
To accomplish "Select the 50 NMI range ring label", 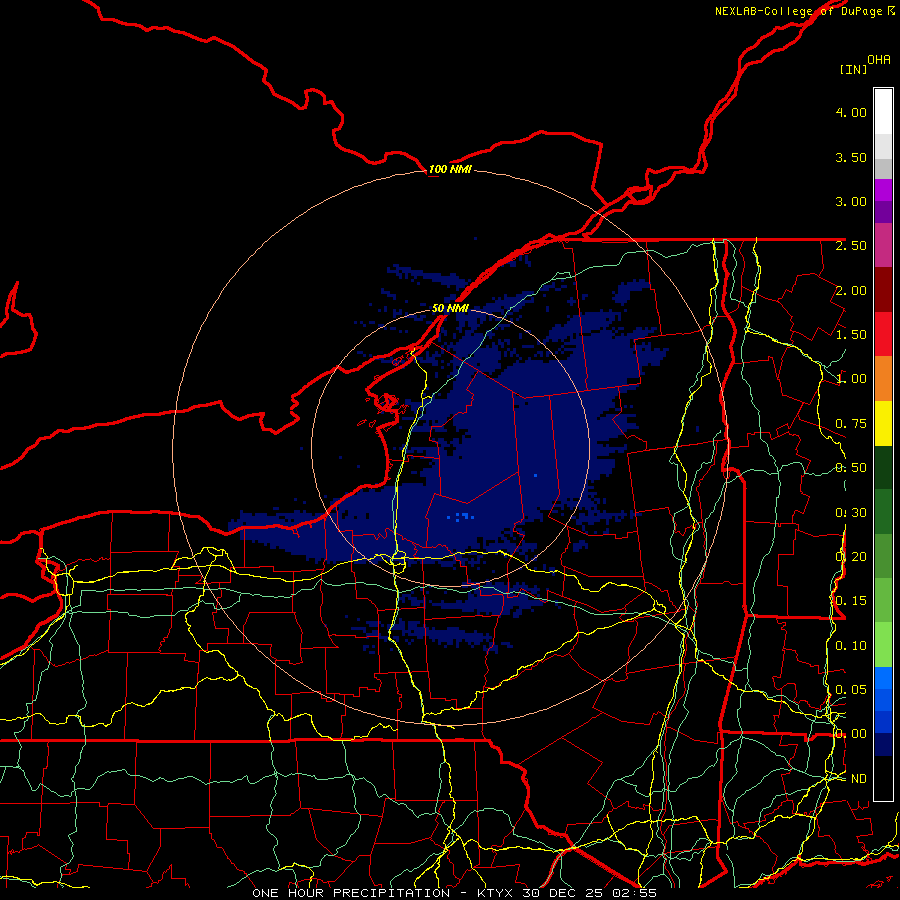I will [451, 308].
